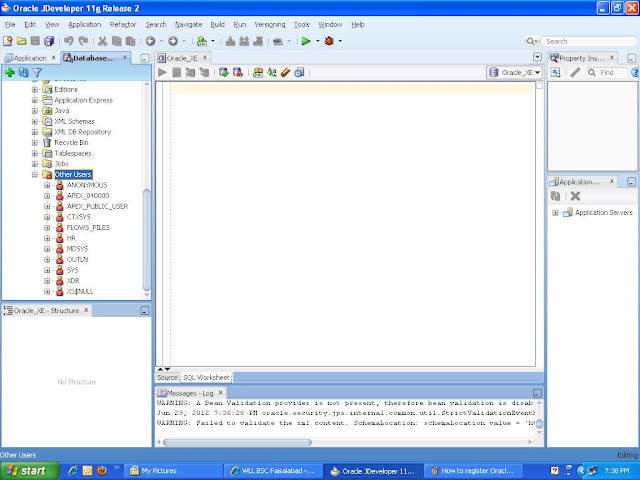Click the Undo arrow icon
The height and width of the screenshot is (480, 640).
pos(69,41)
